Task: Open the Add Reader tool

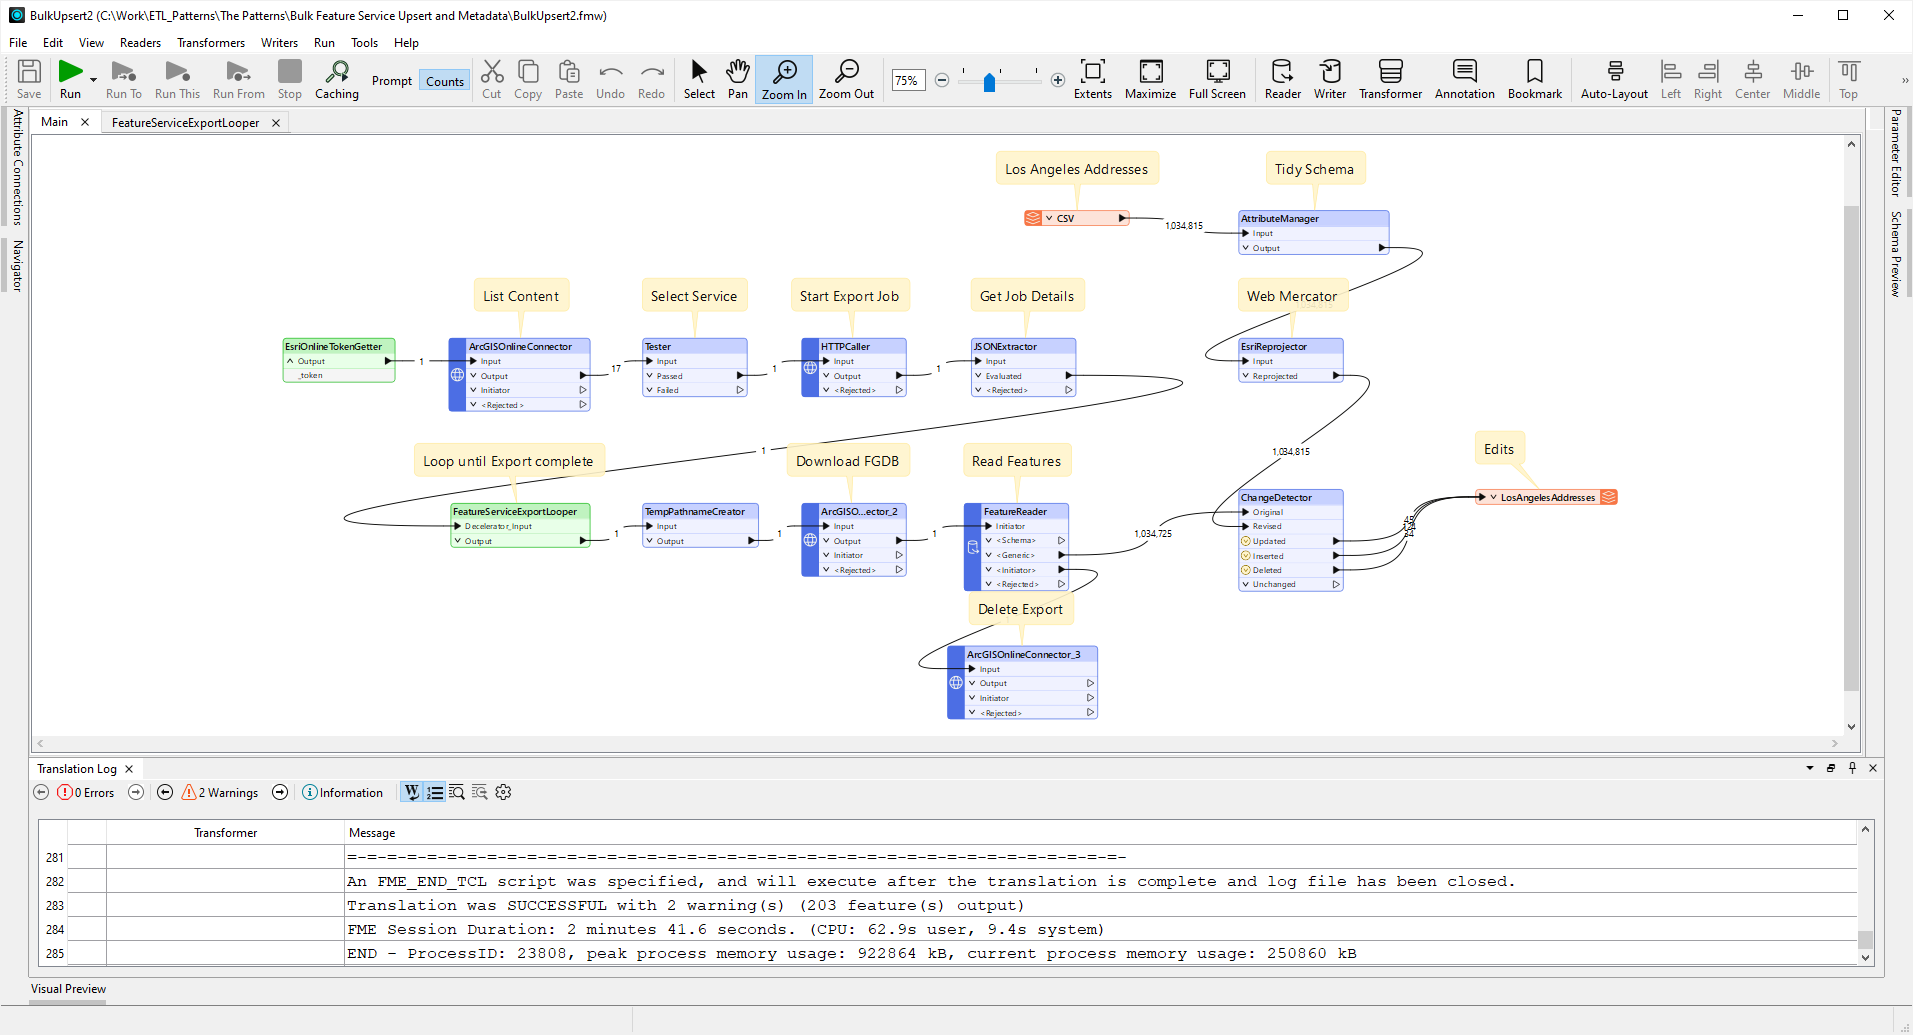Action: (1281, 79)
